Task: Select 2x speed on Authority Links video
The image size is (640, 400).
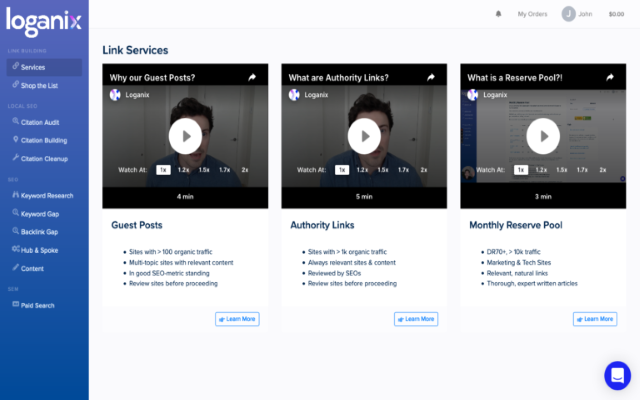Action: (424, 170)
